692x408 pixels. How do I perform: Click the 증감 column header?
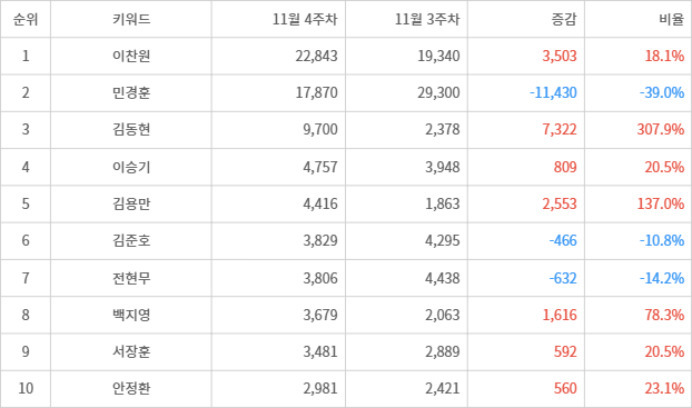[549, 19]
